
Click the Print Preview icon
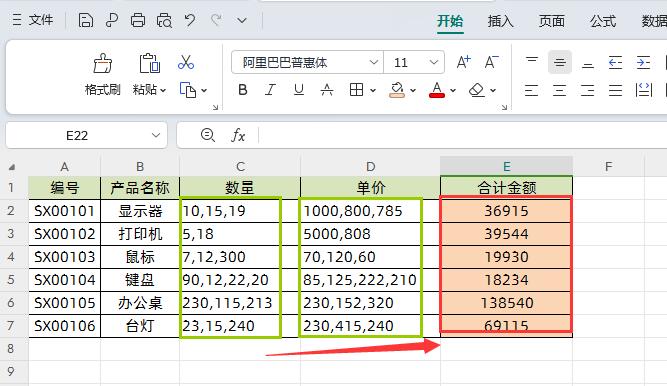click(164, 20)
